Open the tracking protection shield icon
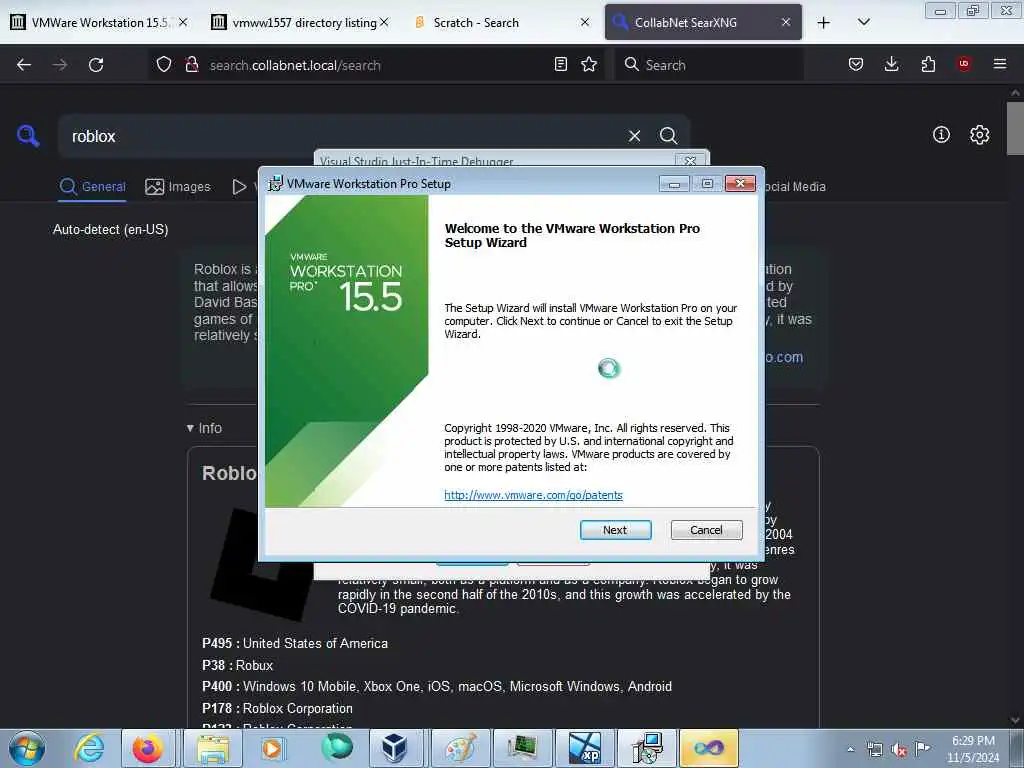 coord(164,65)
